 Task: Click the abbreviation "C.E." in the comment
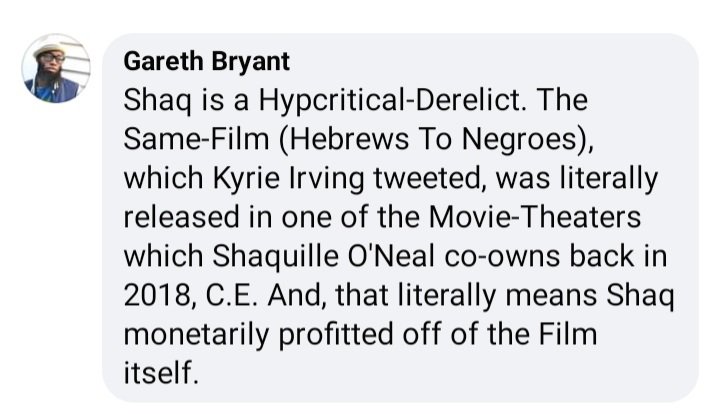[236, 293]
